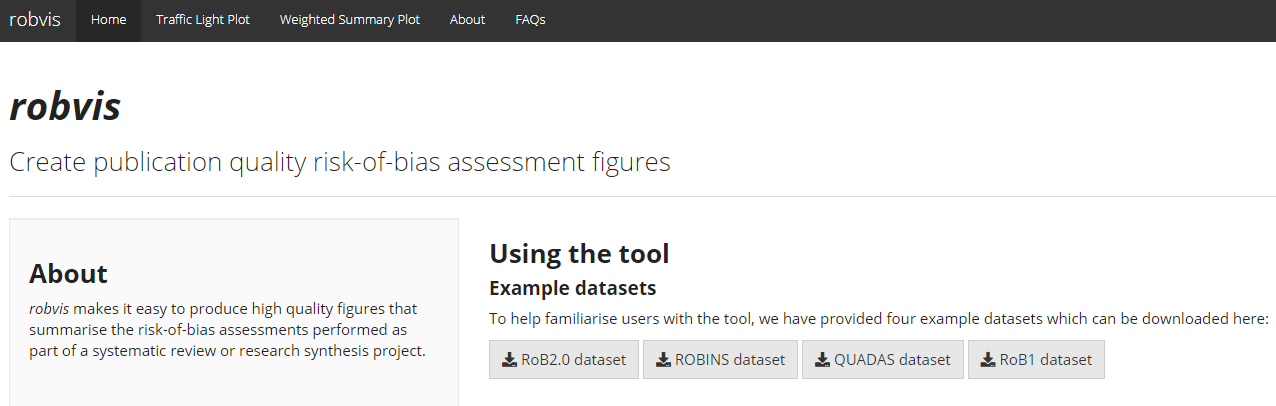Open the About page in navbar
1276x406 pixels.
coord(467,20)
